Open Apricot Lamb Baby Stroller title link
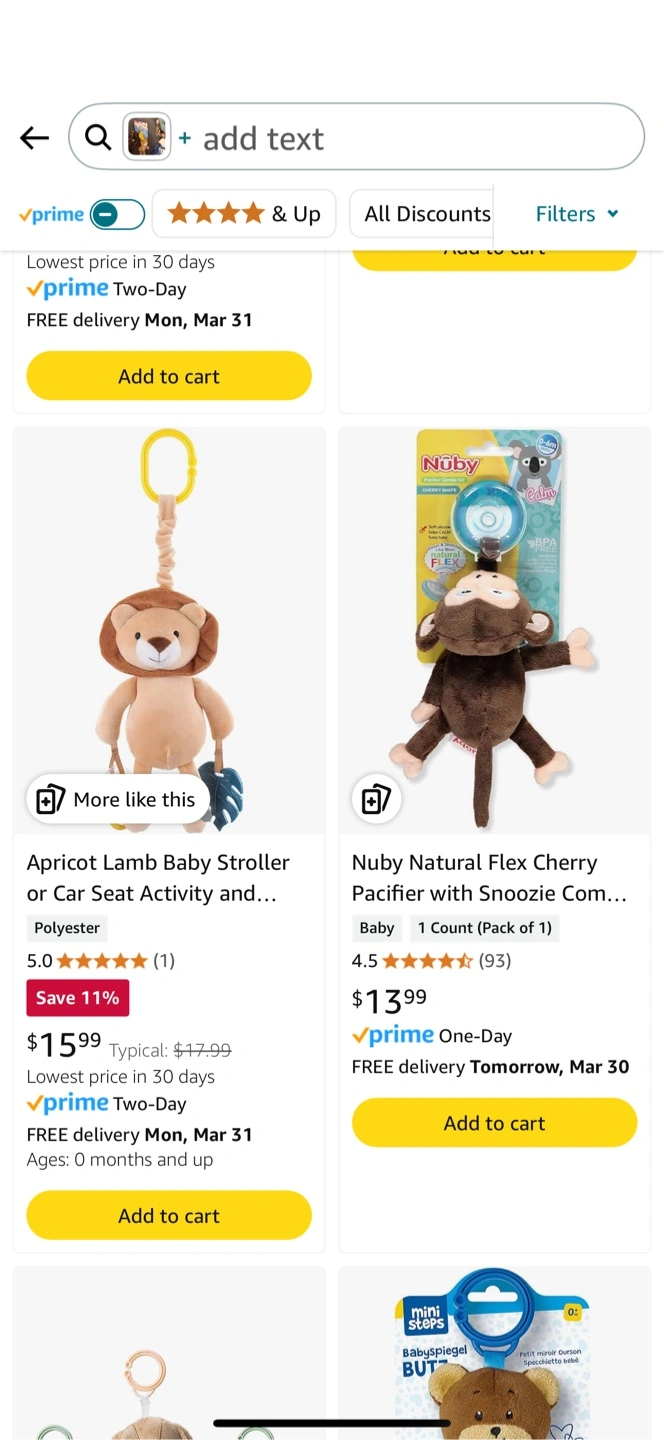The image size is (664, 1440). pos(158,877)
